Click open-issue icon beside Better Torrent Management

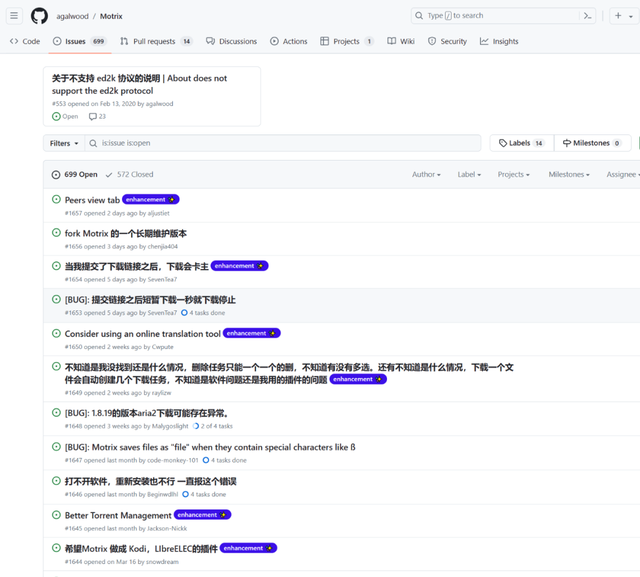pos(56,515)
